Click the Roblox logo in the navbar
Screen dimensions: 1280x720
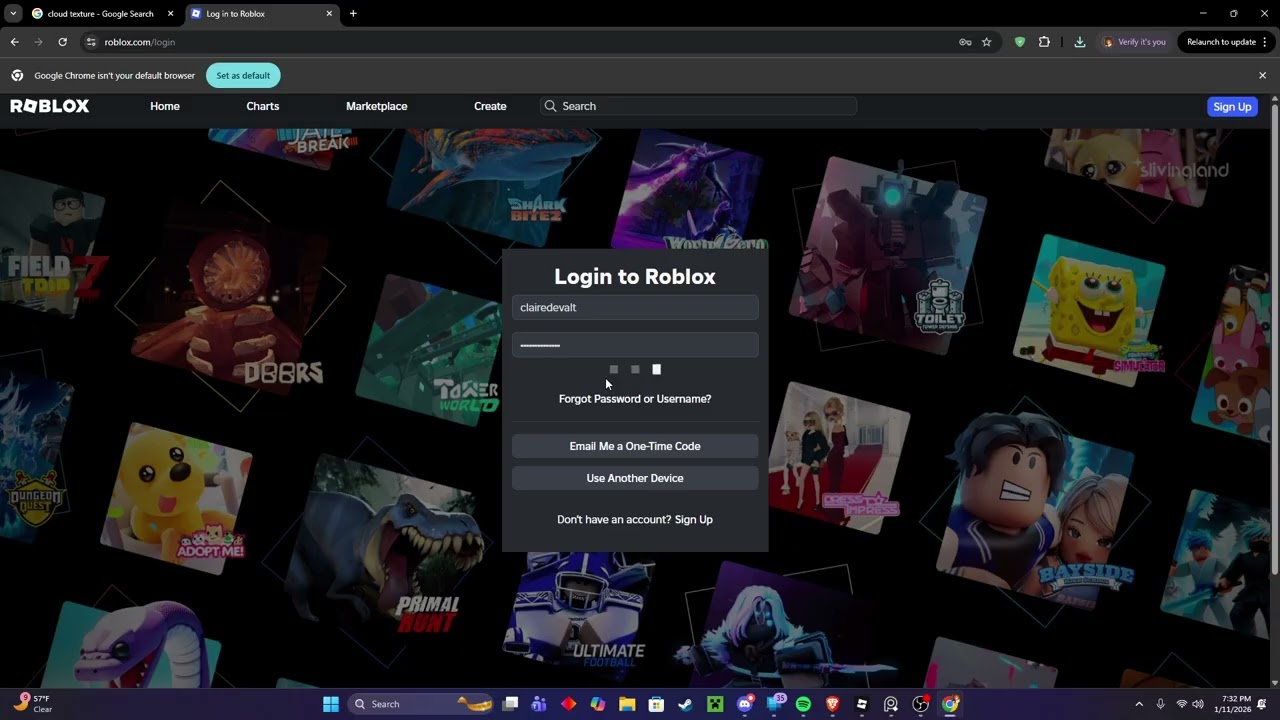pyautogui.click(x=50, y=106)
